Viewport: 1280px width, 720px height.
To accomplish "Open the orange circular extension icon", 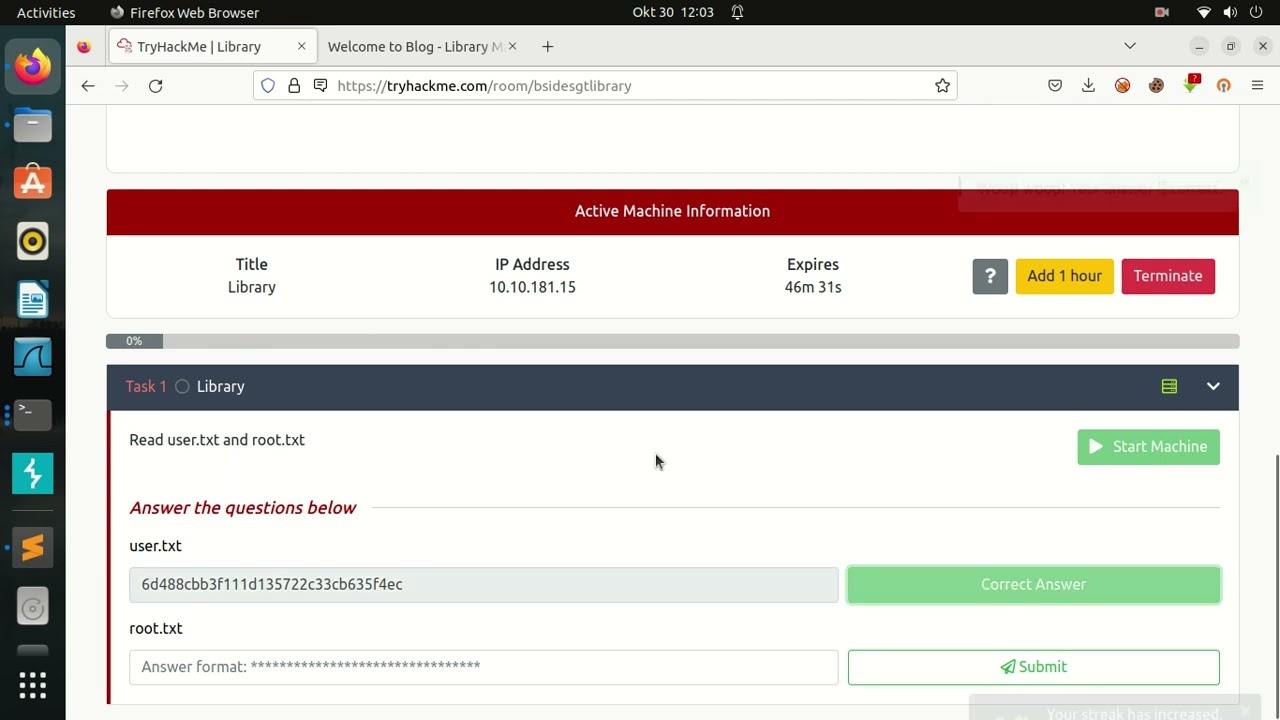I will tap(1223, 86).
